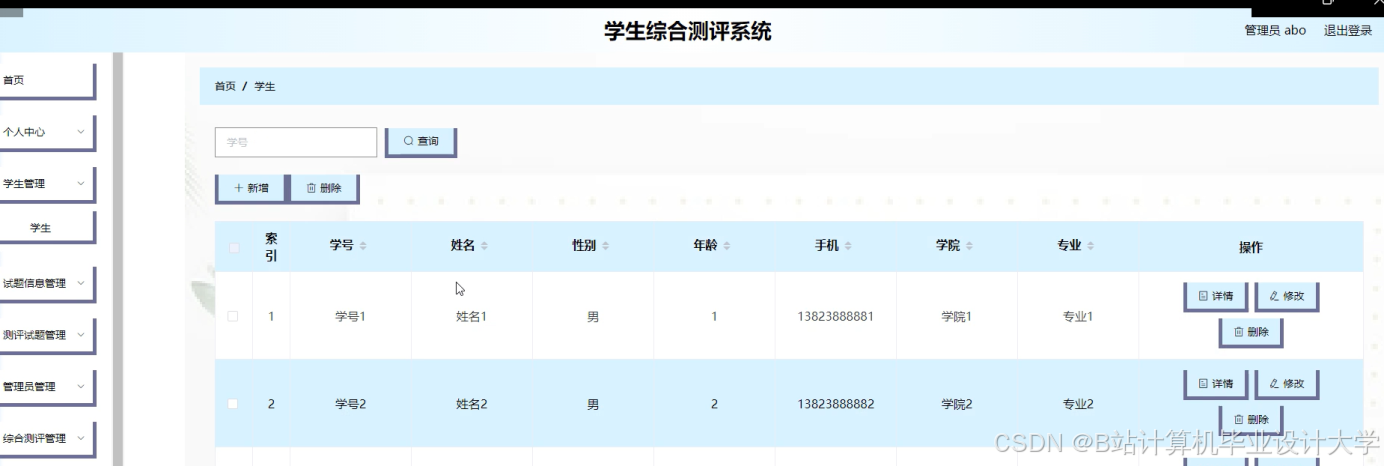Sort by the 学院 column arrows
The width and height of the screenshot is (1384, 466).
click(969, 246)
